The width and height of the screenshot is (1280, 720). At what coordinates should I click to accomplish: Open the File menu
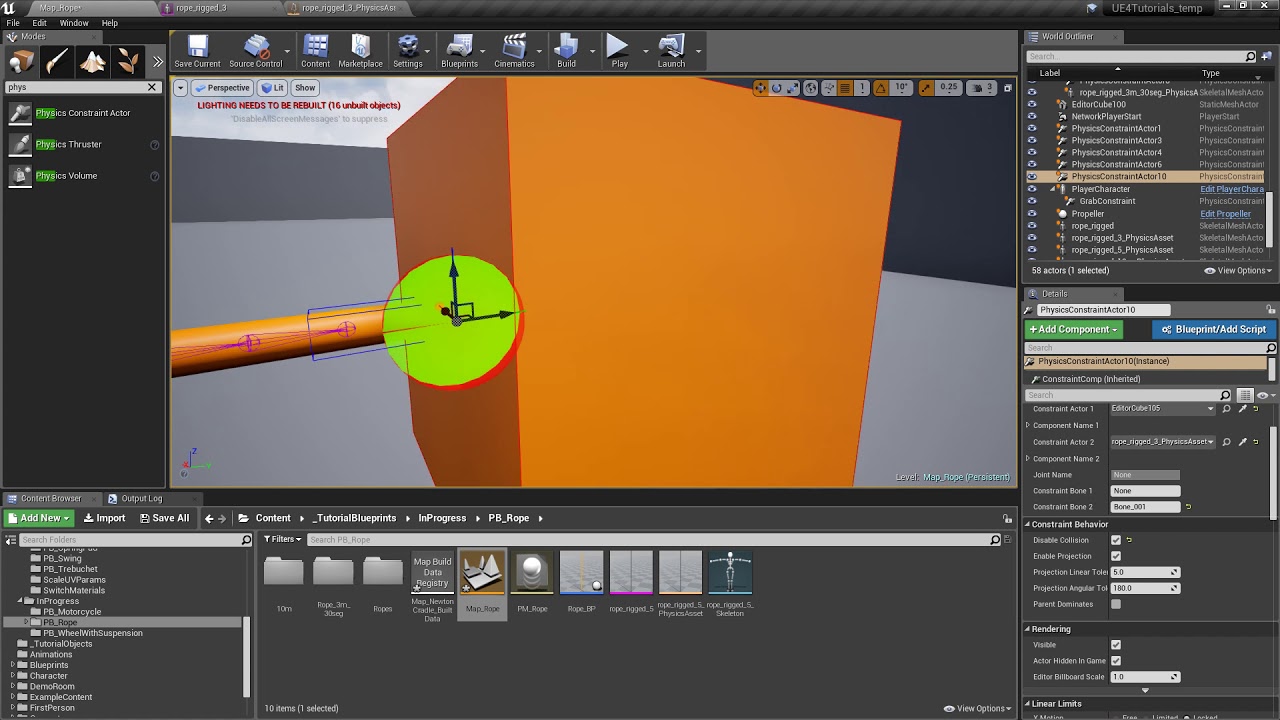click(13, 23)
